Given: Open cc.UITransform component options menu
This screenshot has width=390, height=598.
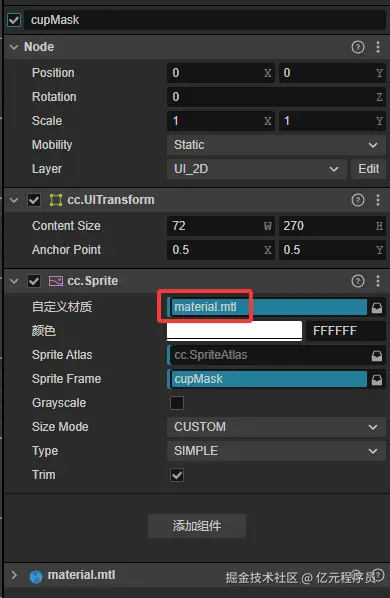Looking at the screenshot, I should (x=378, y=200).
